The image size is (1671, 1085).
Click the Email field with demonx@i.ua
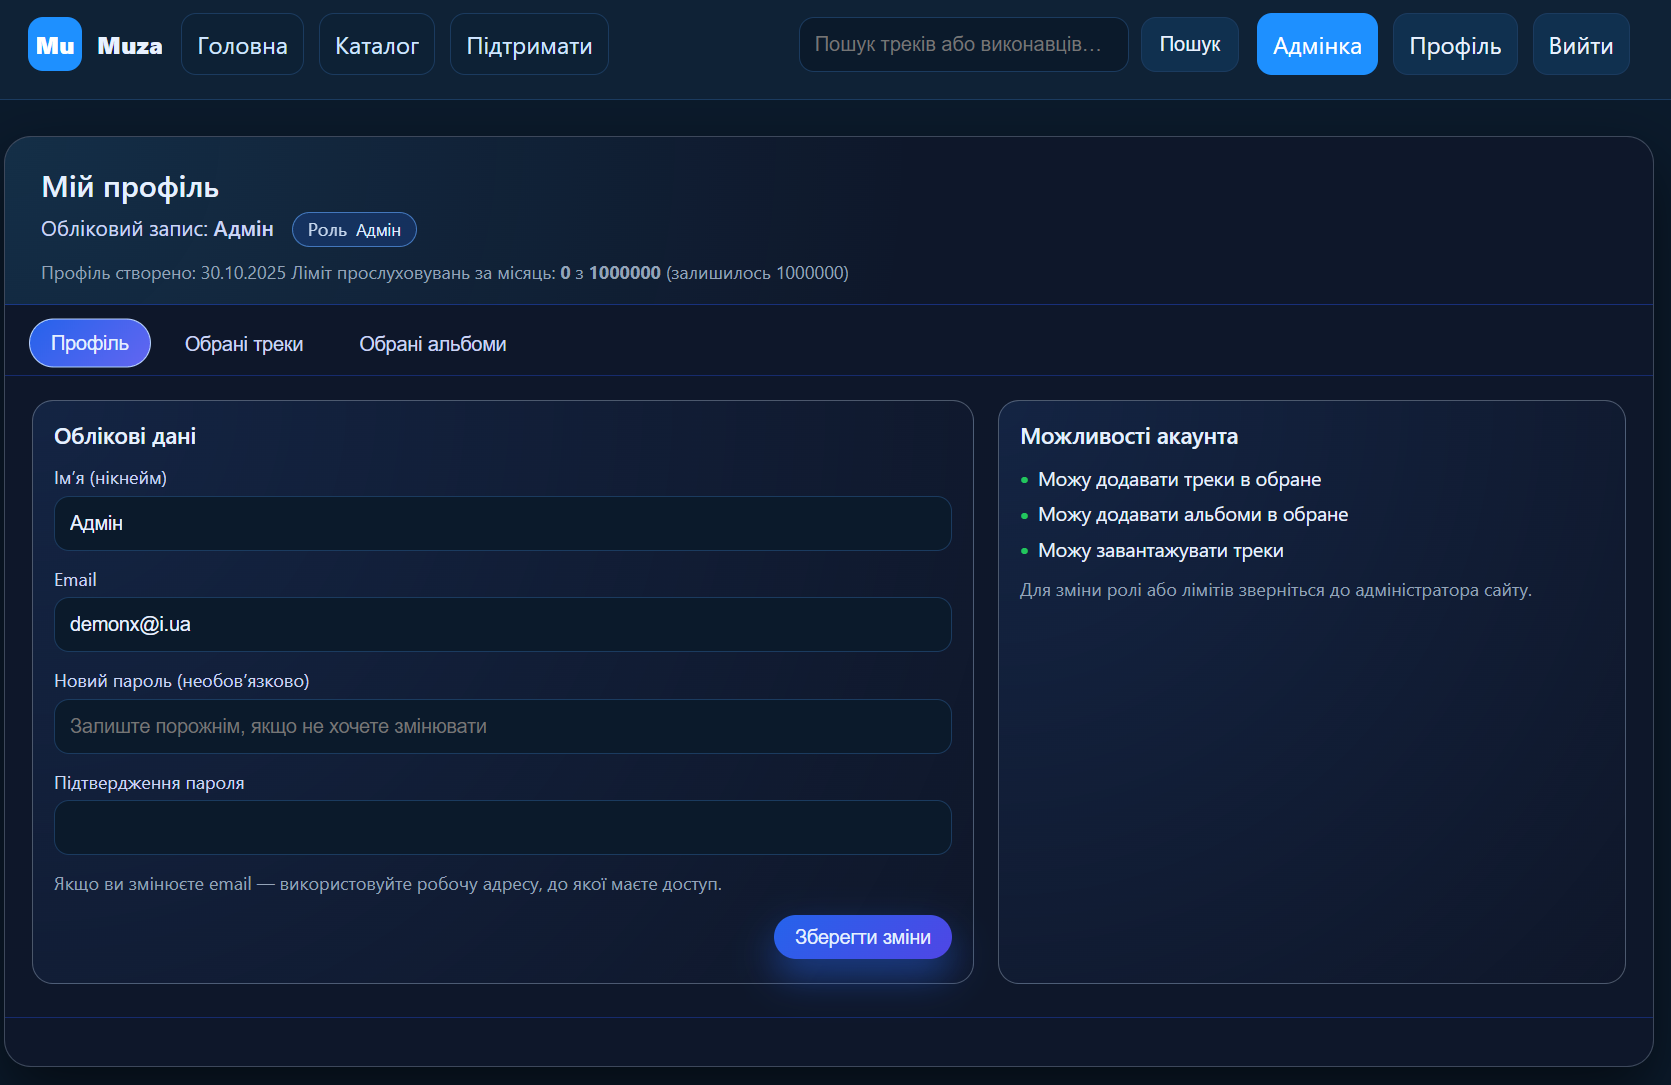click(502, 624)
